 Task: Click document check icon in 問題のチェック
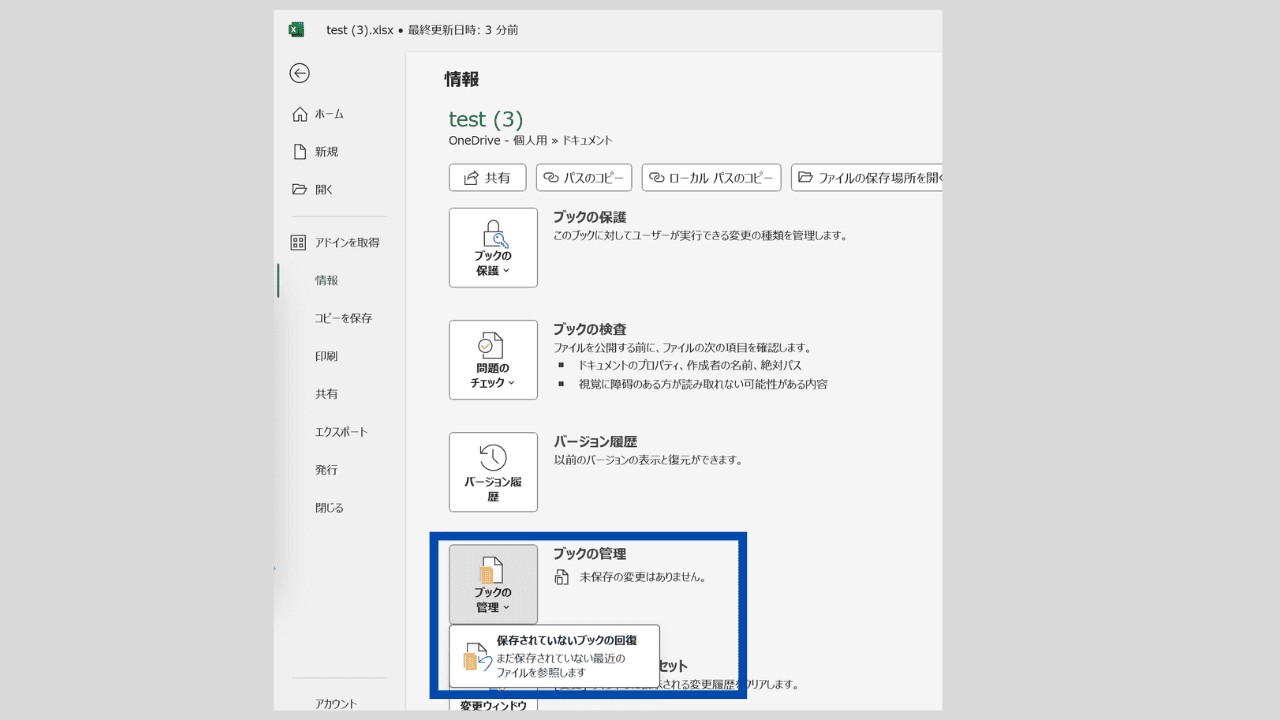(x=491, y=345)
